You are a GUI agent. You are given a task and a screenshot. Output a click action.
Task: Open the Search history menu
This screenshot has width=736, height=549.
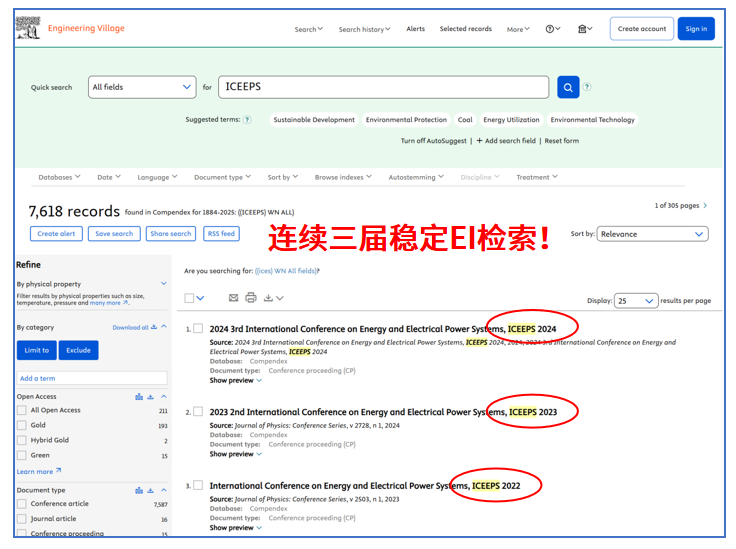pyautogui.click(x=364, y=29)
